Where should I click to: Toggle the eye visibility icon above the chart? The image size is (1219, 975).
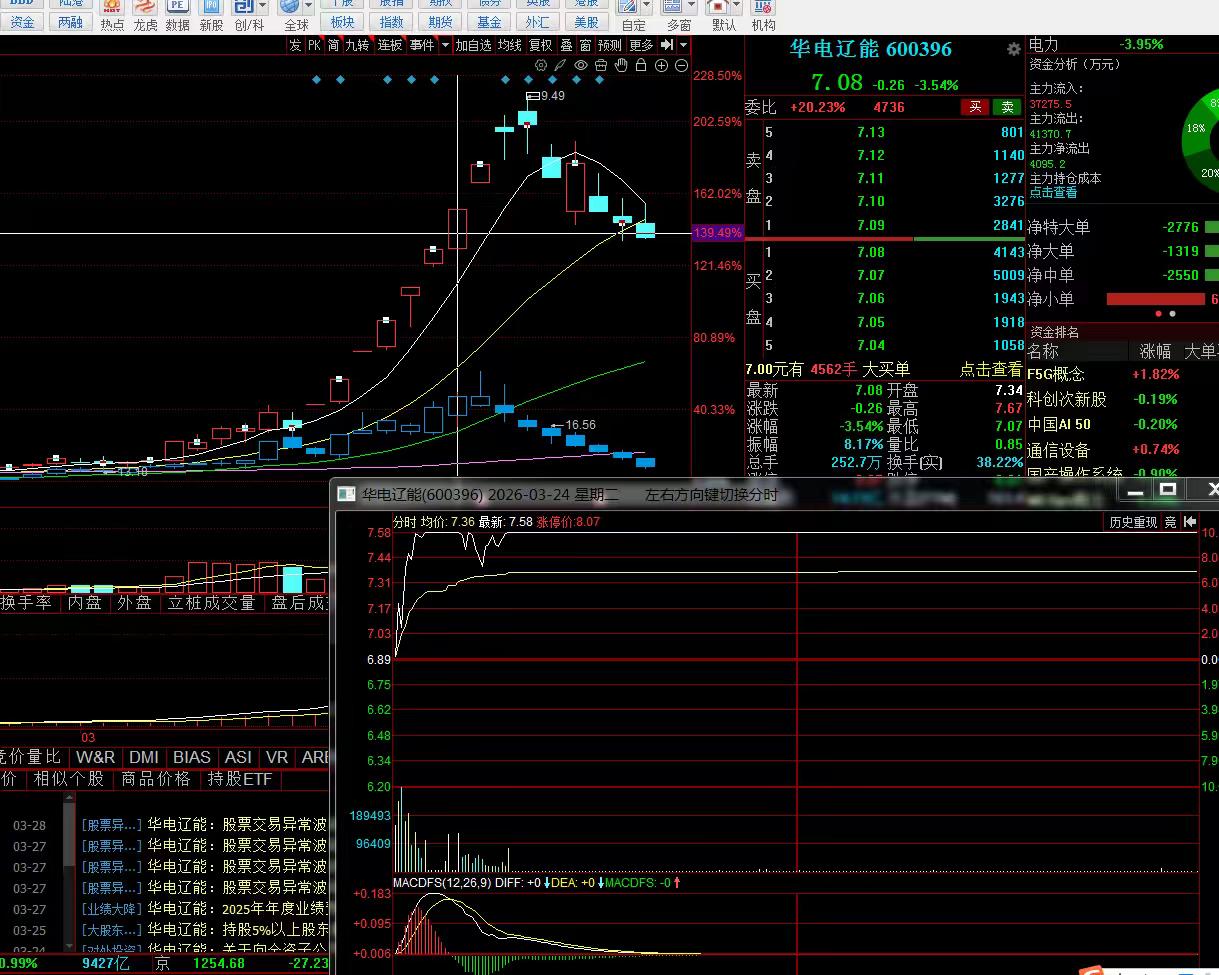tap(581, 65)
